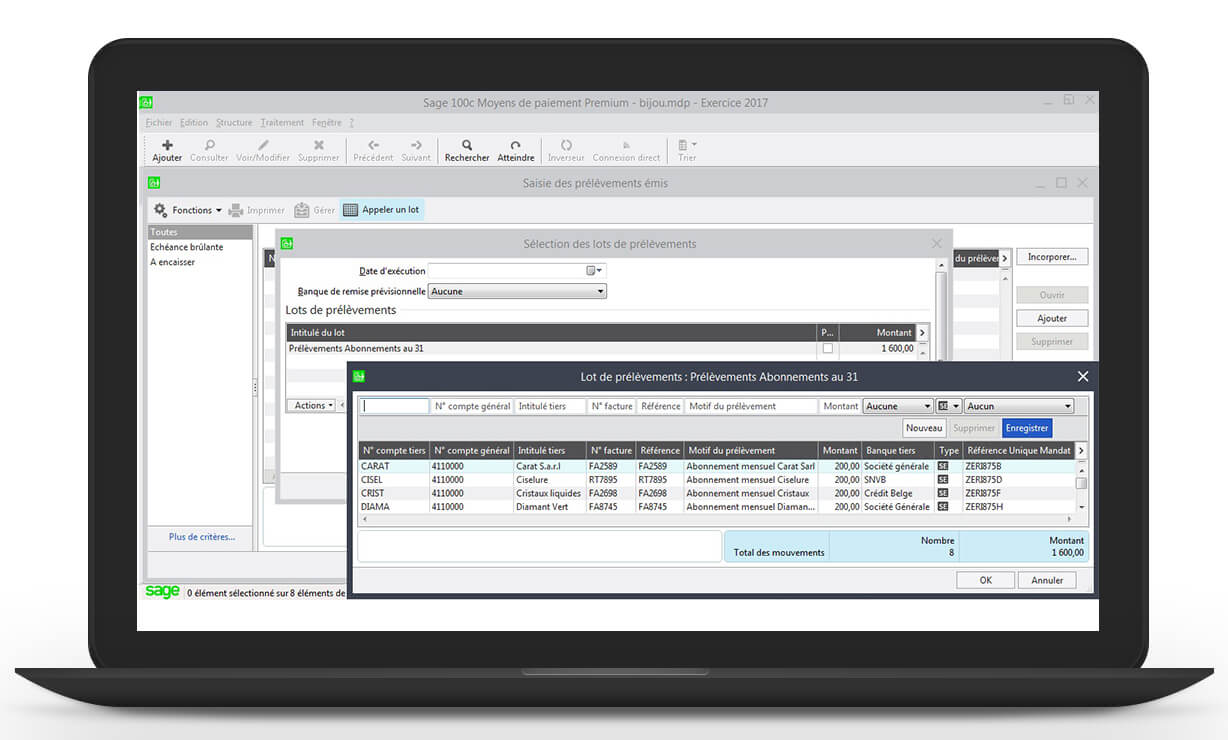Screen dimensions: 1228x740
Task: Click the Ajouter button on the right panel
Action: point(1052,318)
